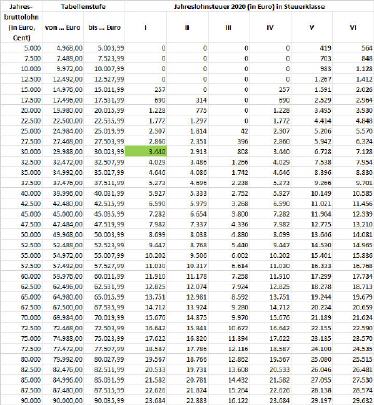
Task: Select the 29.197 value in column V
Action: pyautogui.click(x=312, y=400)
